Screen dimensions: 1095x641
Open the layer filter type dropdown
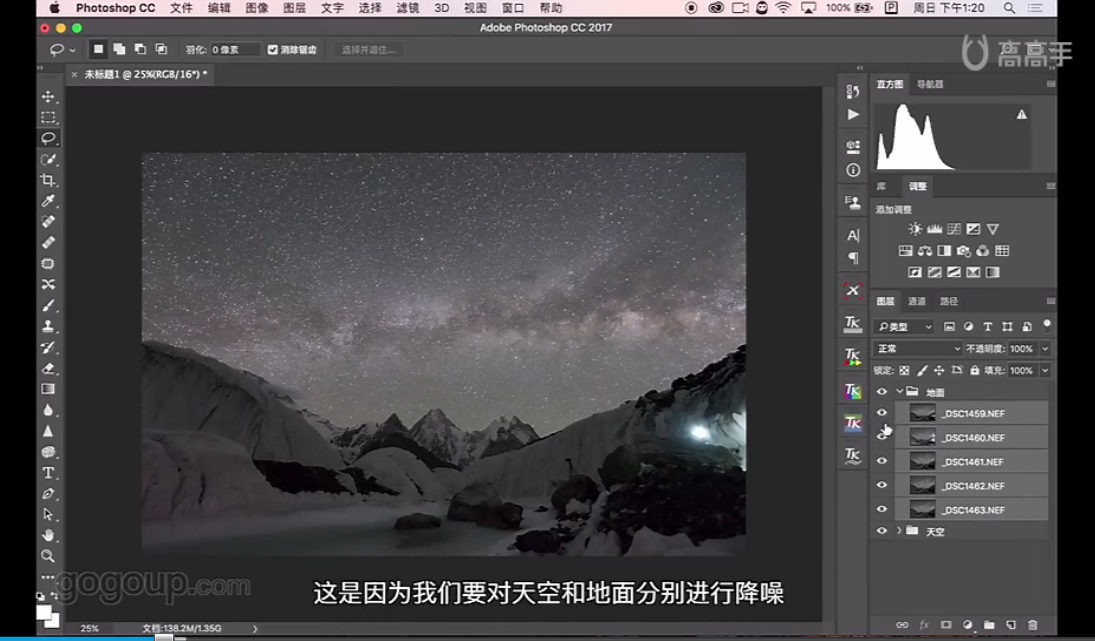904,326
